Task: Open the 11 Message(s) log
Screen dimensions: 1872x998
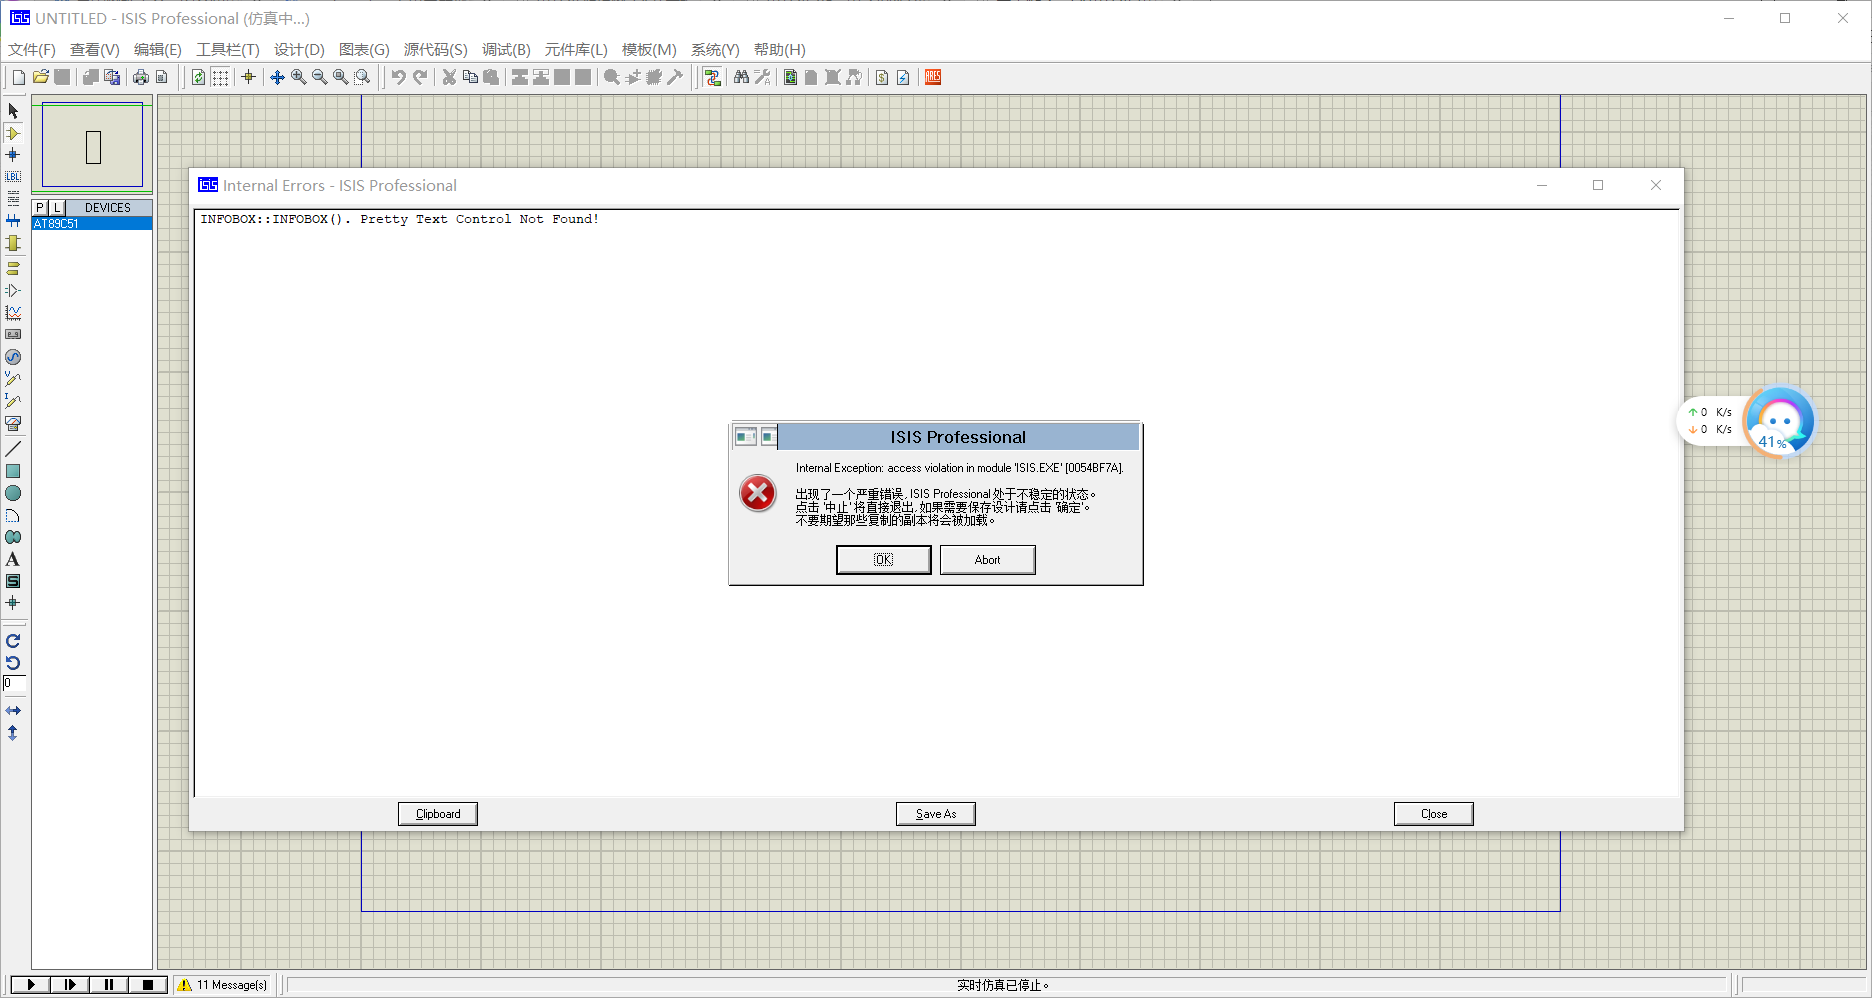Action: (x=223, y=985)
